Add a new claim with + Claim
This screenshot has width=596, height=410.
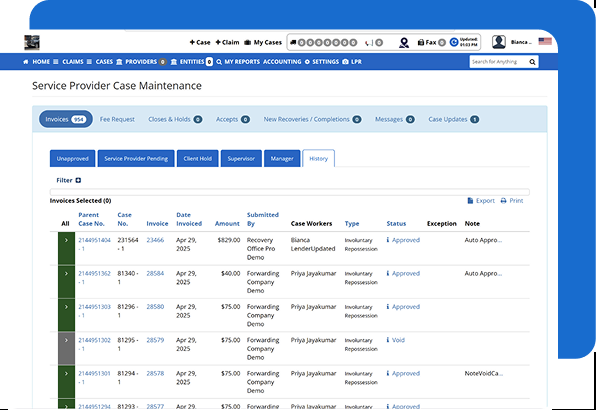[x=227, y=42]
